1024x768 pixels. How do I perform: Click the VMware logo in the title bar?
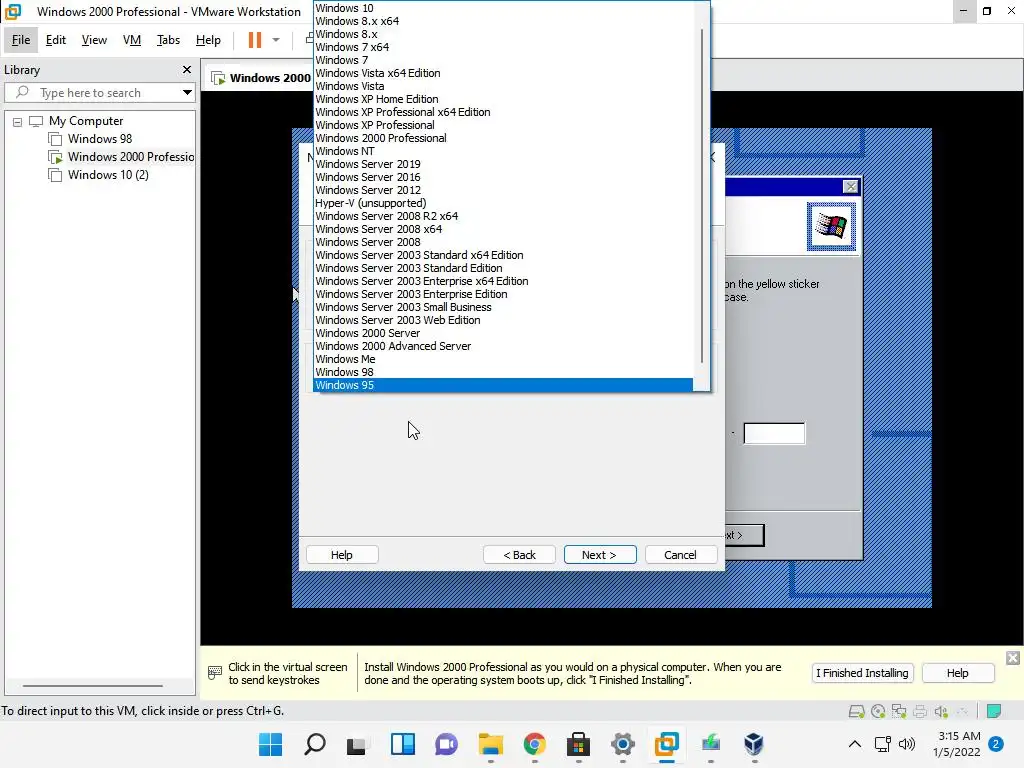13,11
